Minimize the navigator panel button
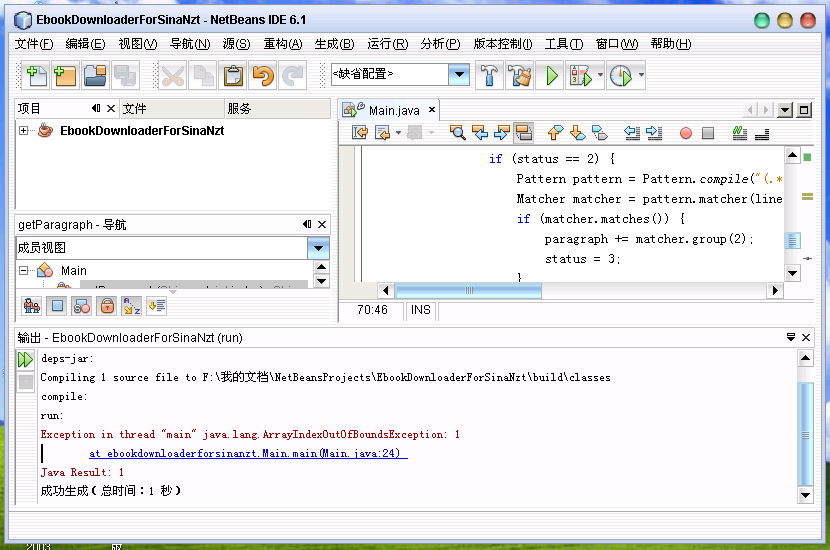Viewport: 830px width, 550px height. point(307,224)
